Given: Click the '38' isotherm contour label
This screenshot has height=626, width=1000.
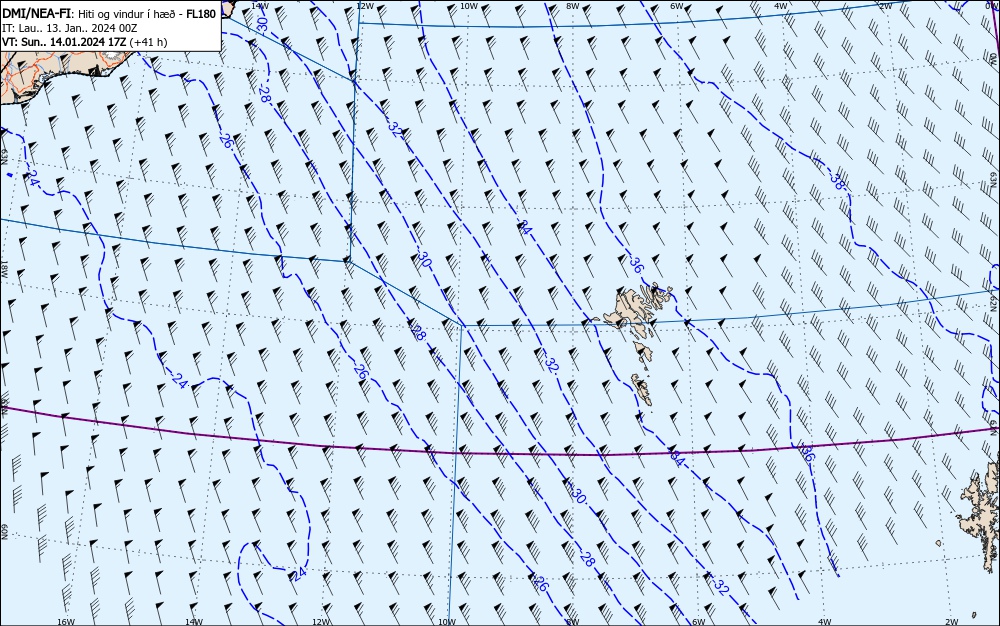Looking at the screenshot, I should click(837, 182).
